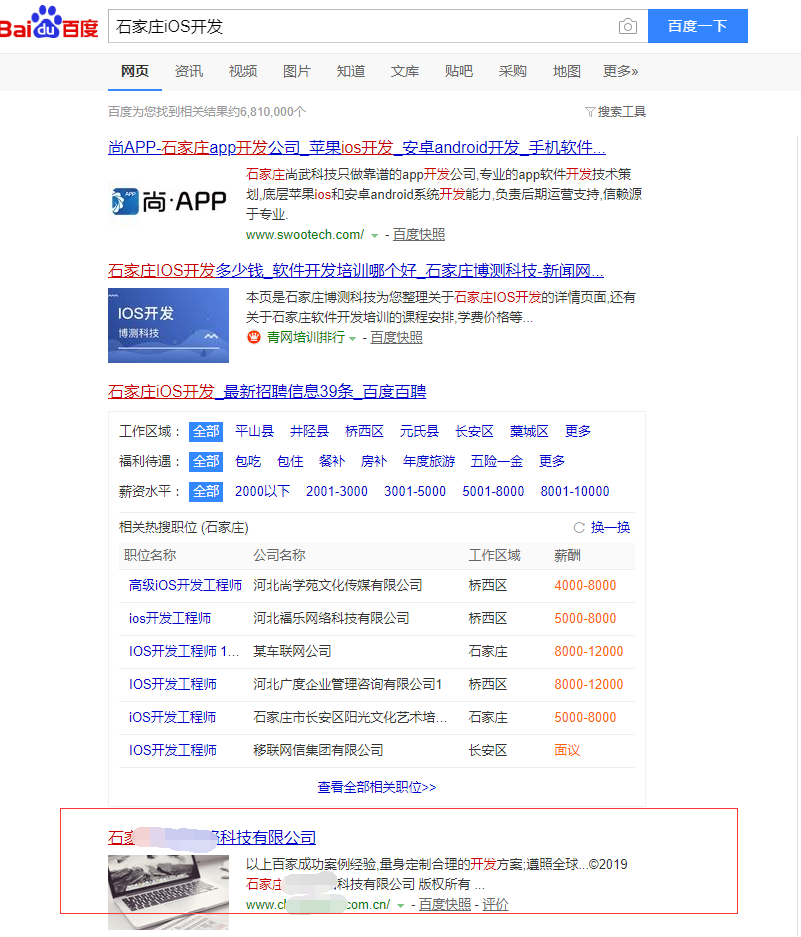Select 全部 in 福利待遇 filter
801x937 pixels.
click(206, 461)
